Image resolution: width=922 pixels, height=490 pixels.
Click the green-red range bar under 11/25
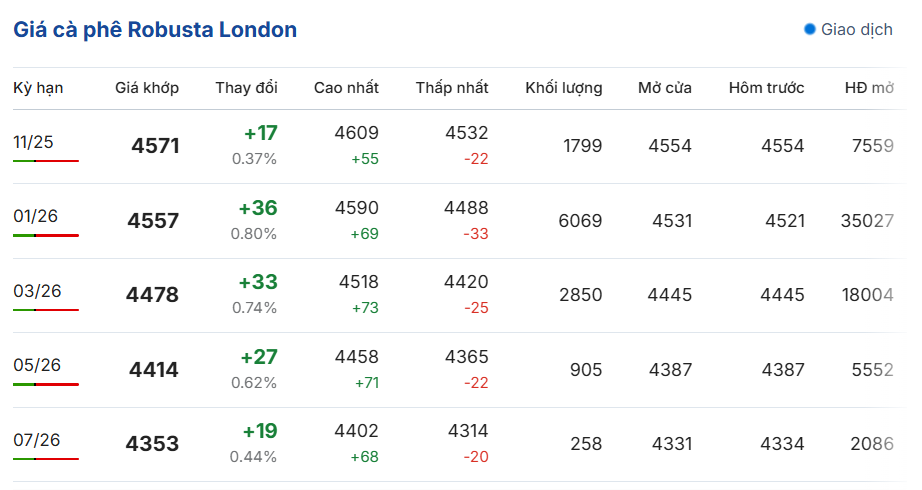(x=46, y=161)
